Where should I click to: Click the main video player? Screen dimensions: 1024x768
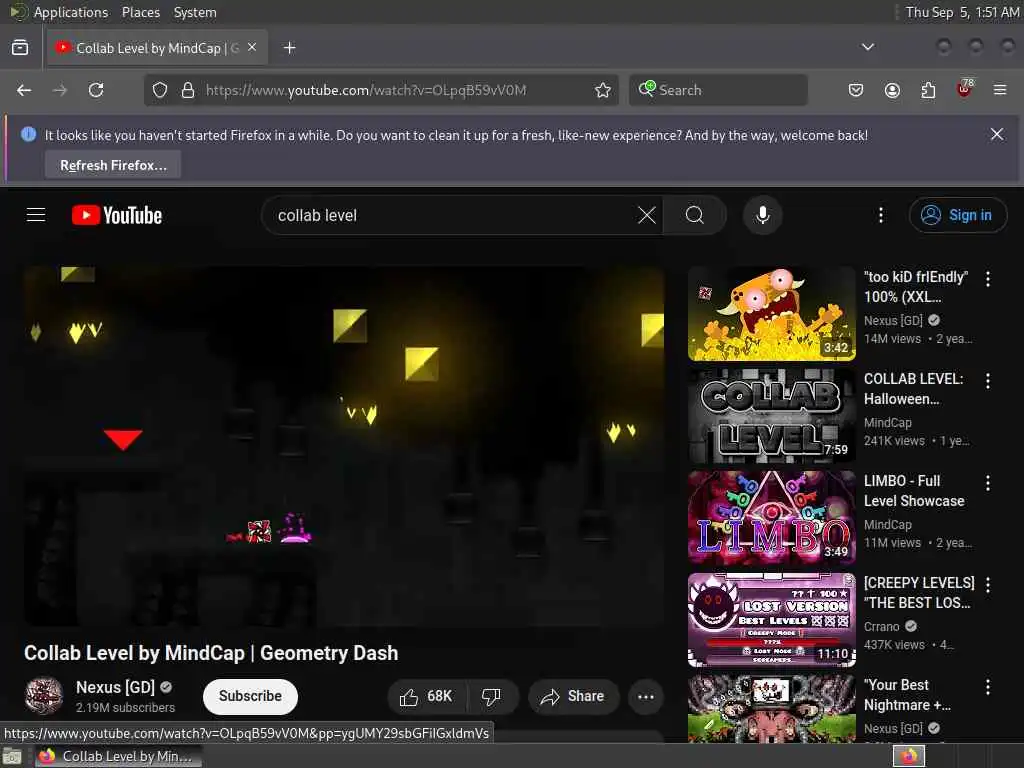tap(344, 445)
